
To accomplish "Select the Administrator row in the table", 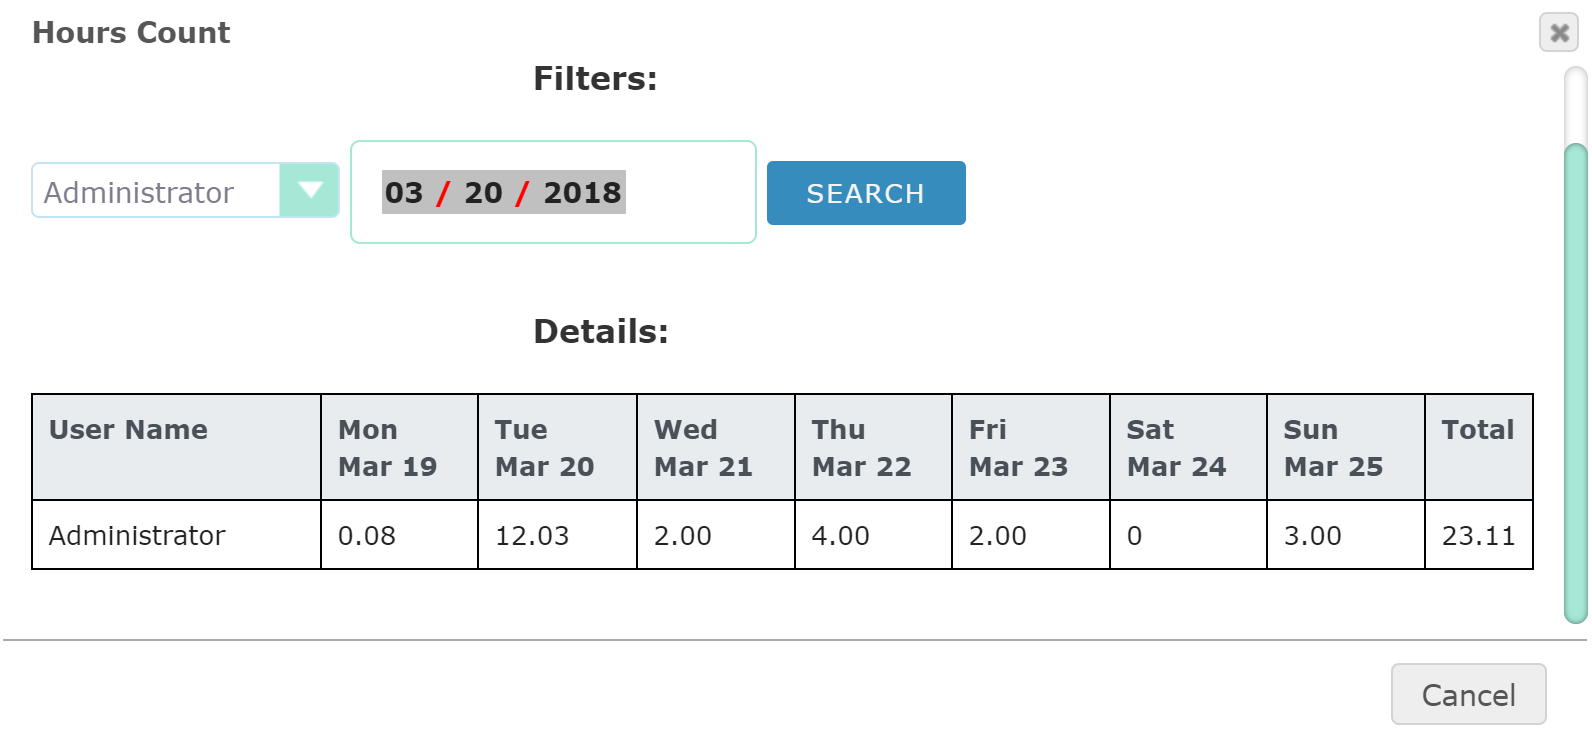I will (137, 535).
